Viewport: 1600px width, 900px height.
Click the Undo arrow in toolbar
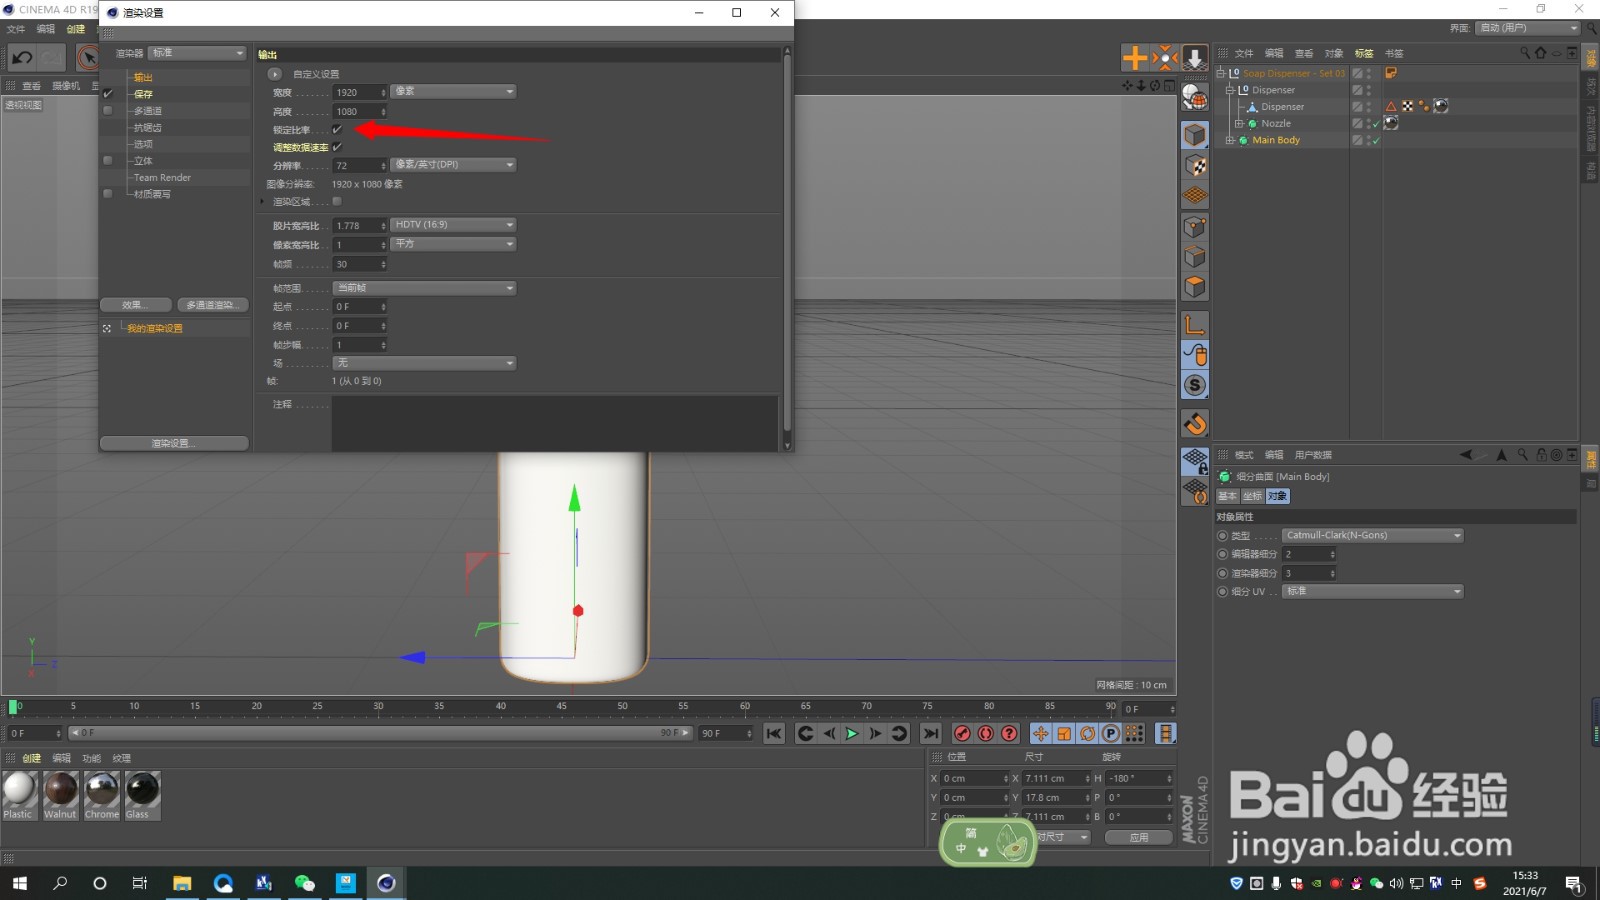(22, 58)
